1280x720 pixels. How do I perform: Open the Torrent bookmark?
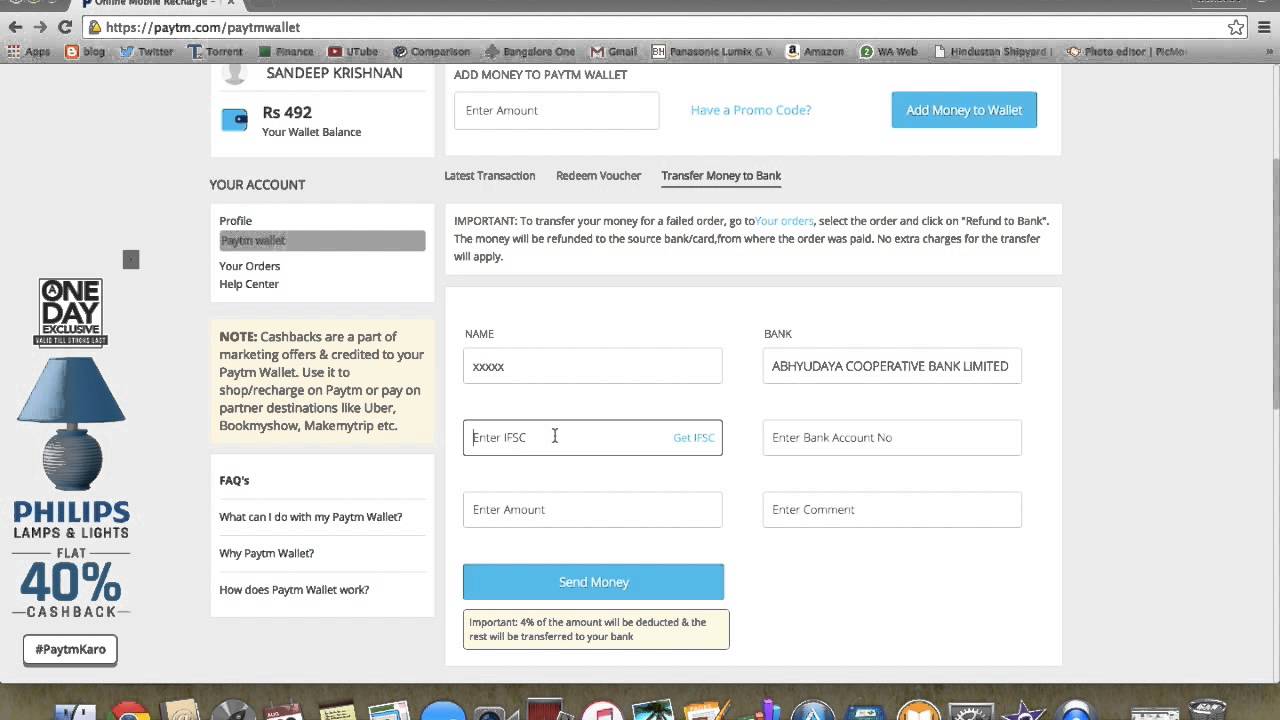coord(215,51)
